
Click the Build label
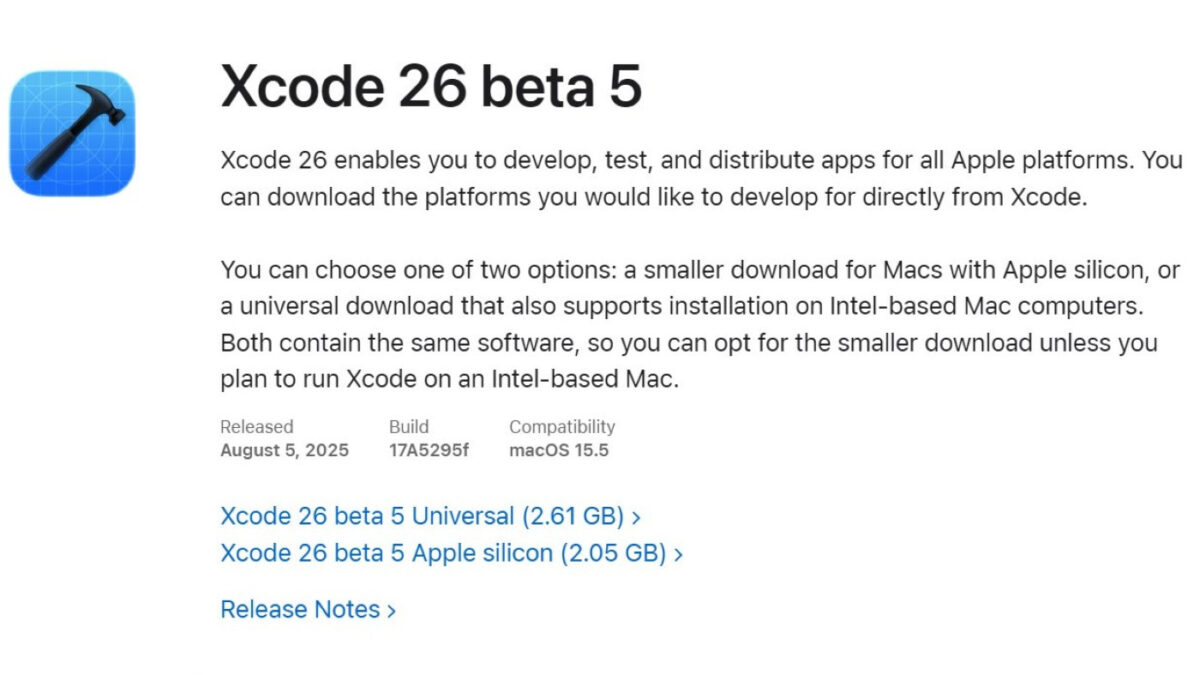point(409,426)
